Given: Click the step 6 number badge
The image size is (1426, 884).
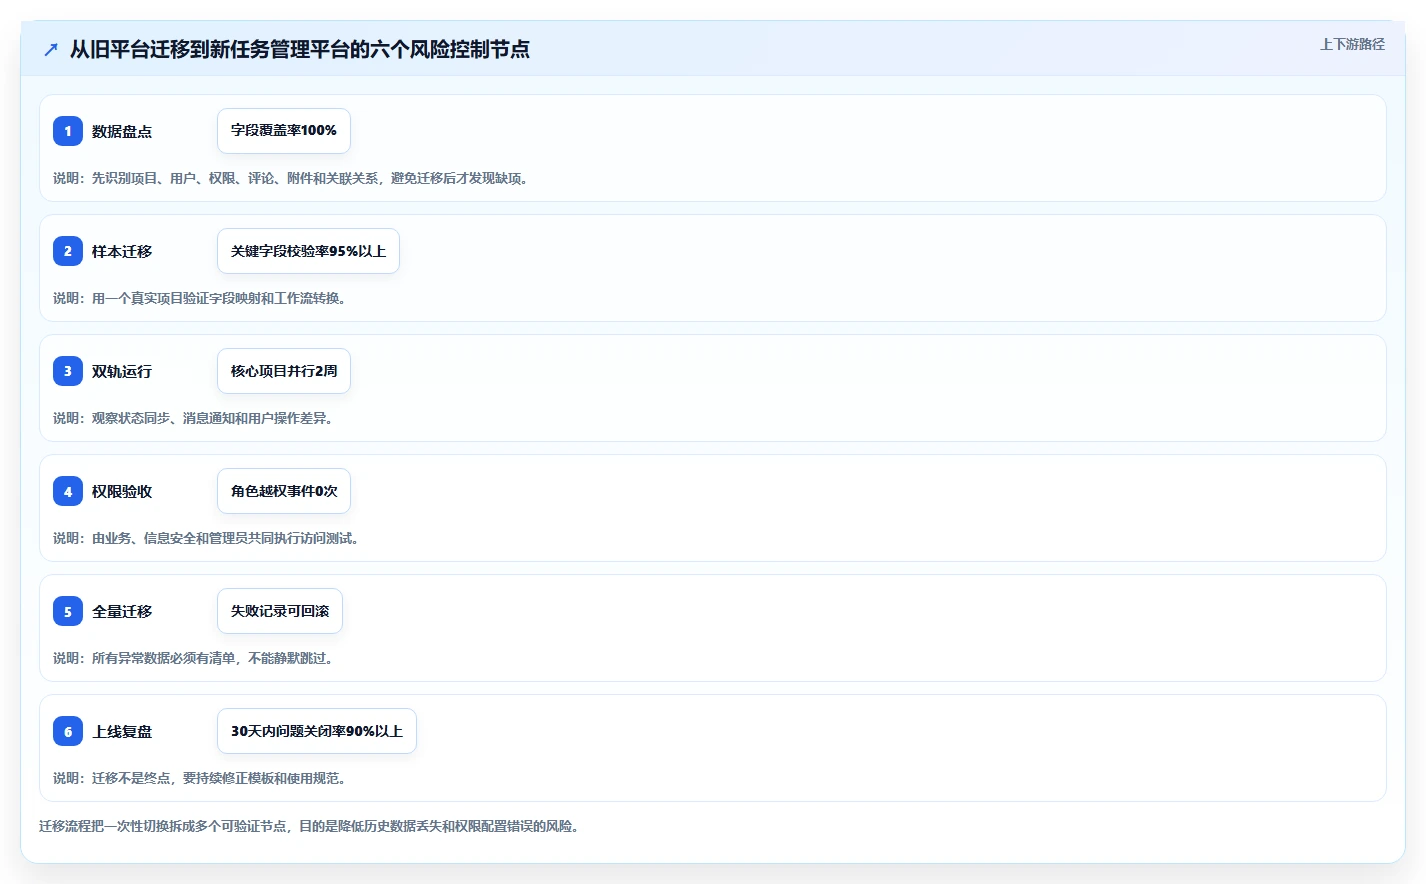Looking at the screenshot, I should (68, 731).
